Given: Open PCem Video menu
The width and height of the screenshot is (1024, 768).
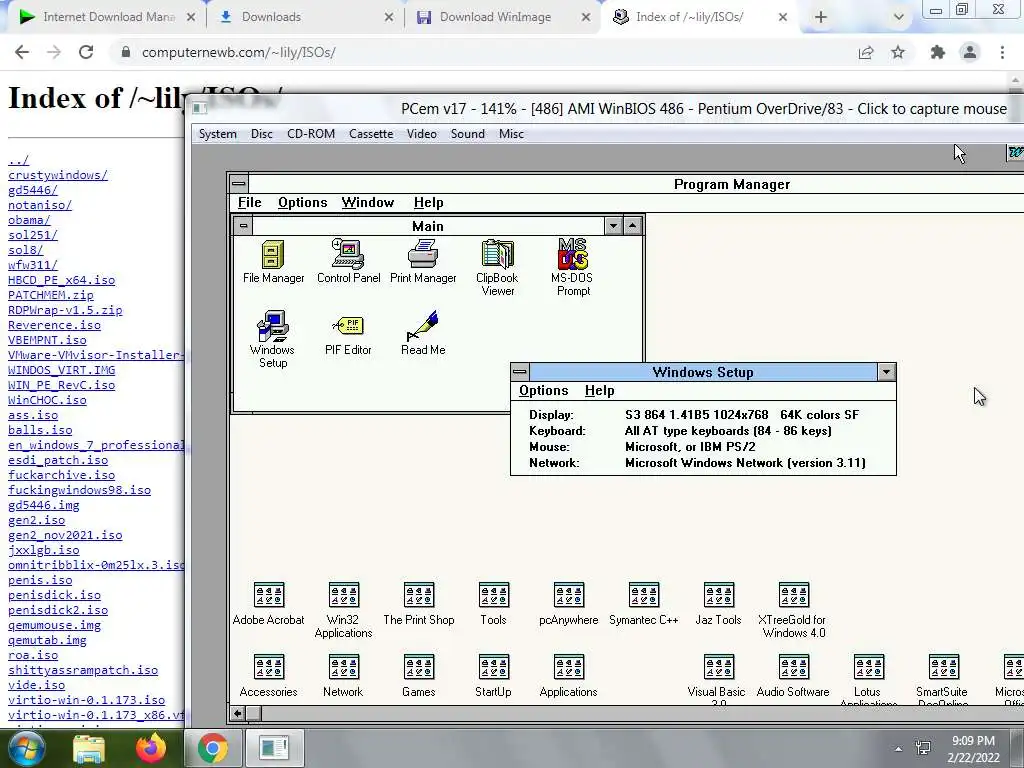Looking at the screenshot, I should (x=422, y=134).
